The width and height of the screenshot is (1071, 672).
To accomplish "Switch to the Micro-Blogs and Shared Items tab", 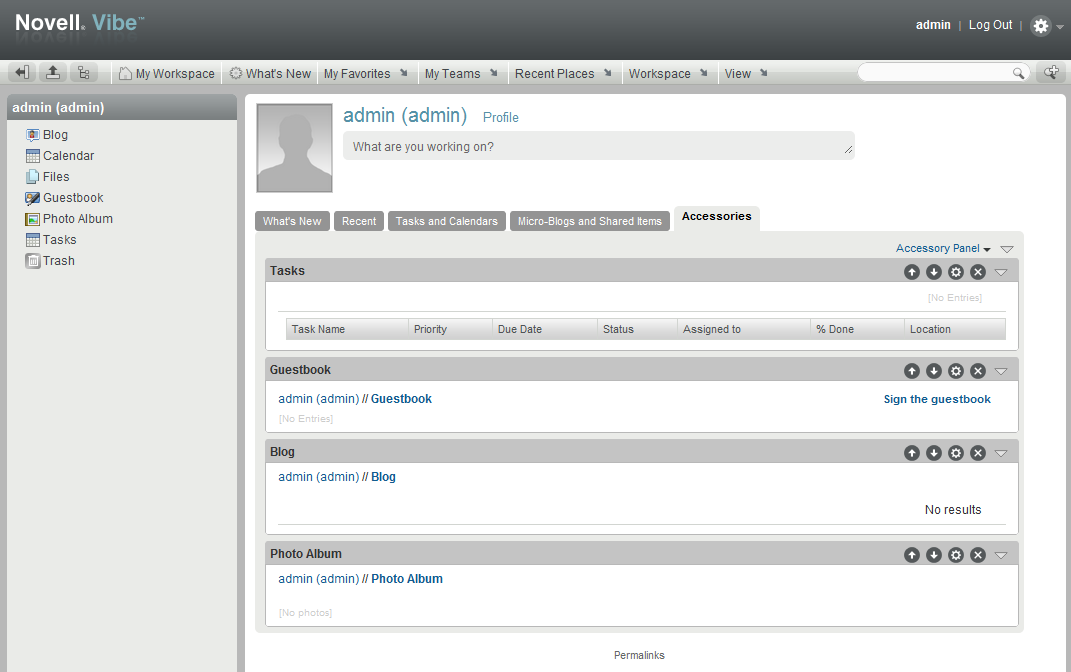I will [589, 221].
